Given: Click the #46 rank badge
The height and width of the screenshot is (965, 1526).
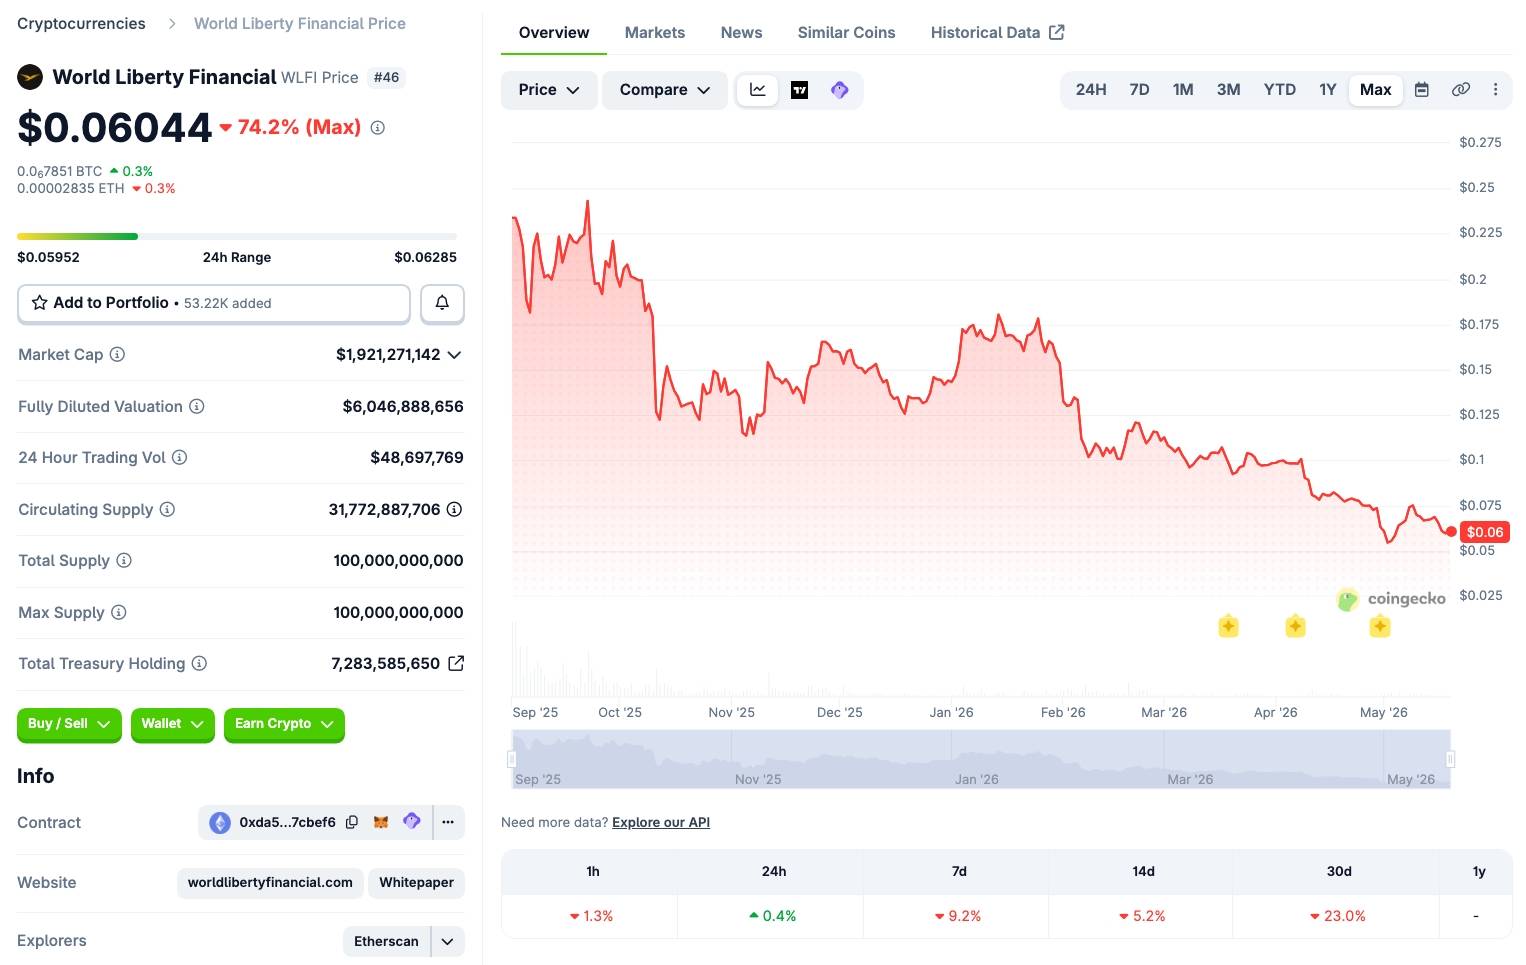Looking at the screenshot, I should pos(386,77).
